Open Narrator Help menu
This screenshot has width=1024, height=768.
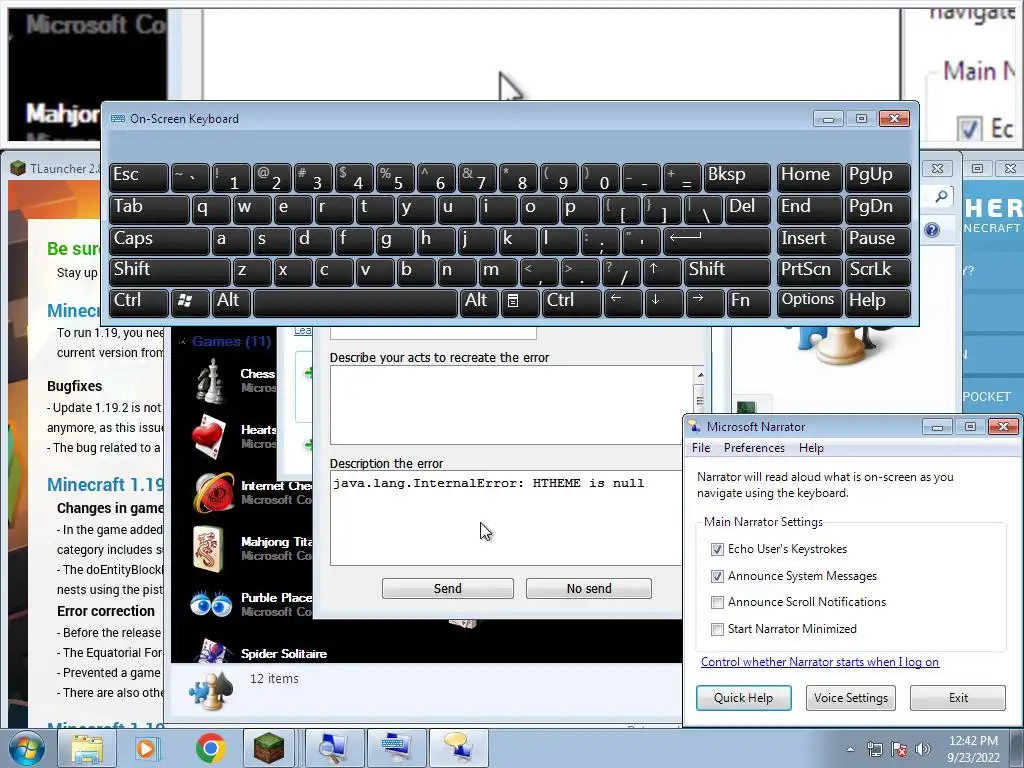pos(810,448)
